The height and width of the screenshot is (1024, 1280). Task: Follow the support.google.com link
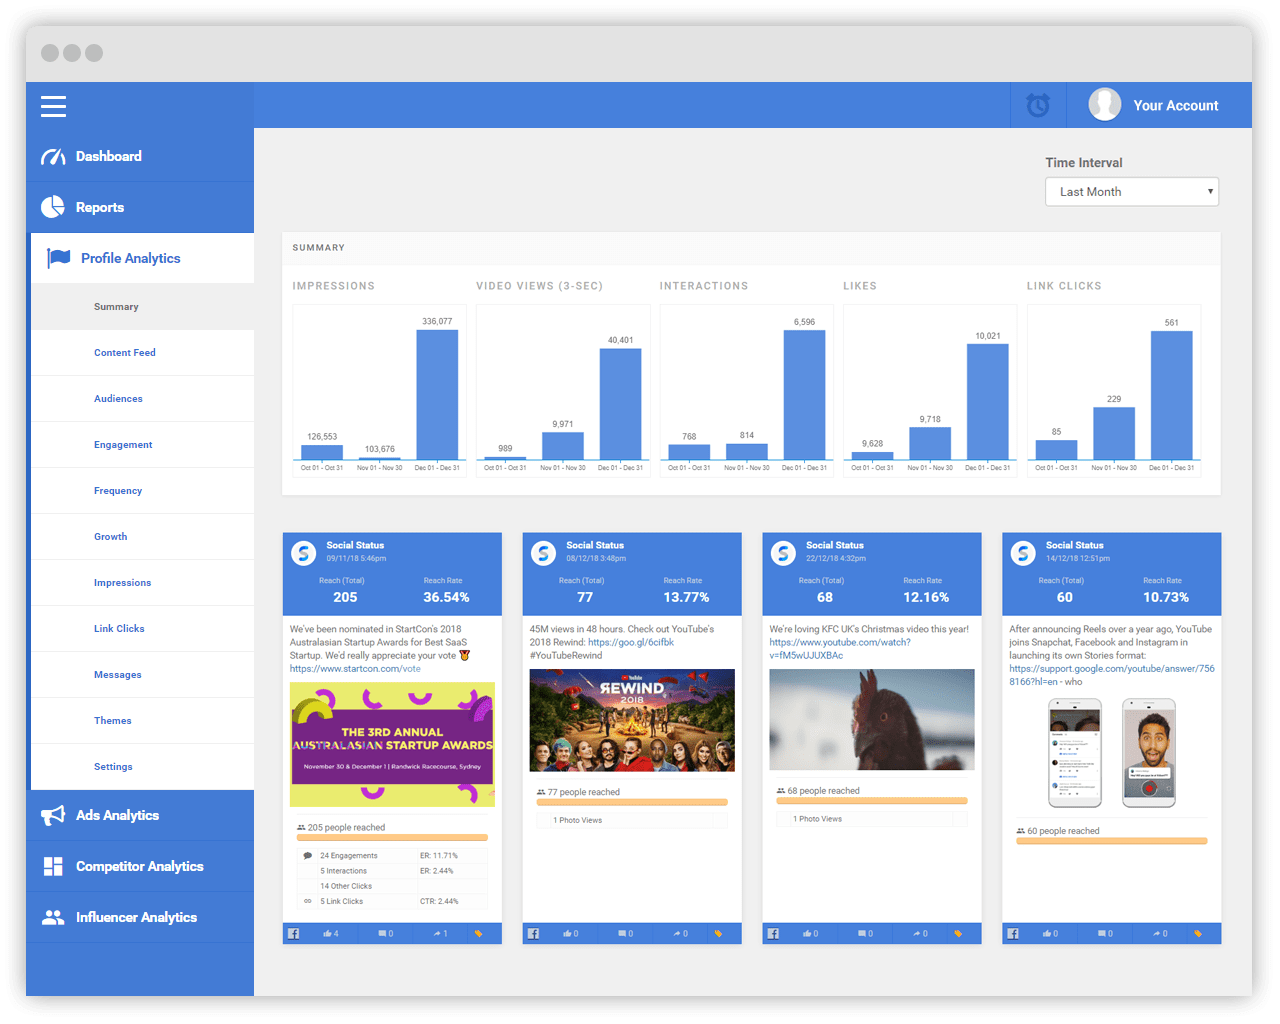[1111, 675]
